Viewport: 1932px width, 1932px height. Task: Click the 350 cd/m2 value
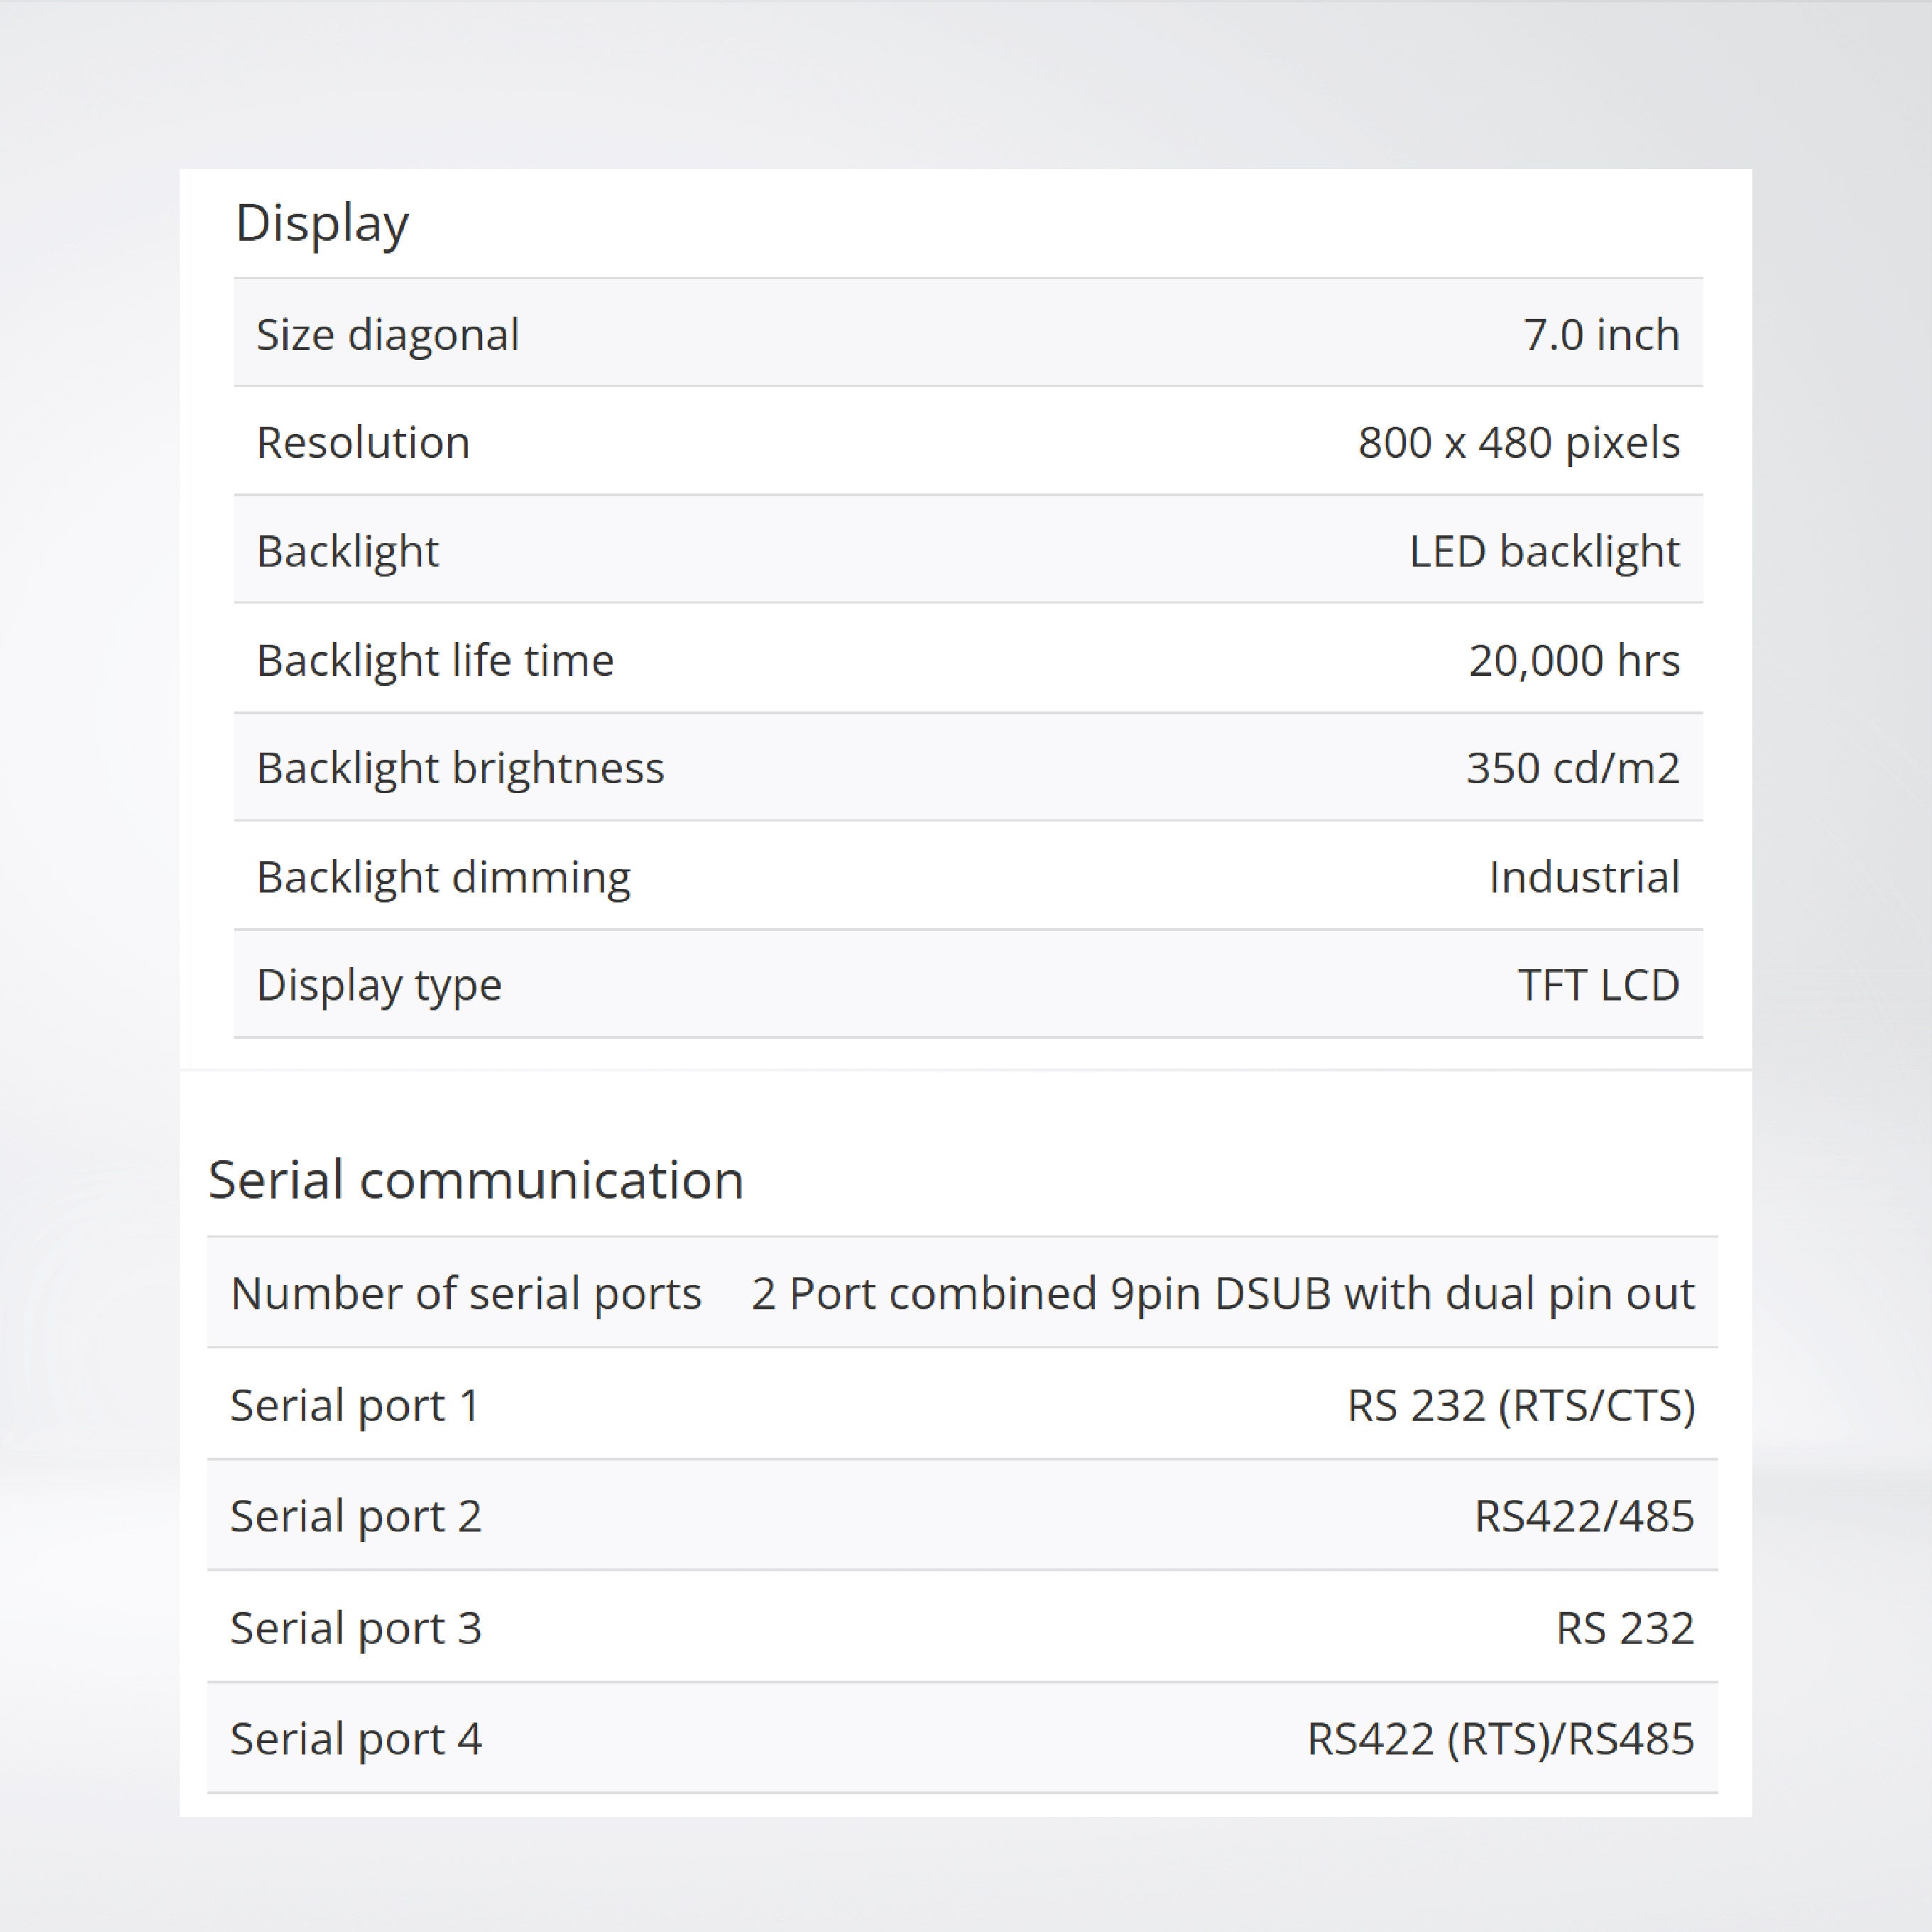[1572, 768]
